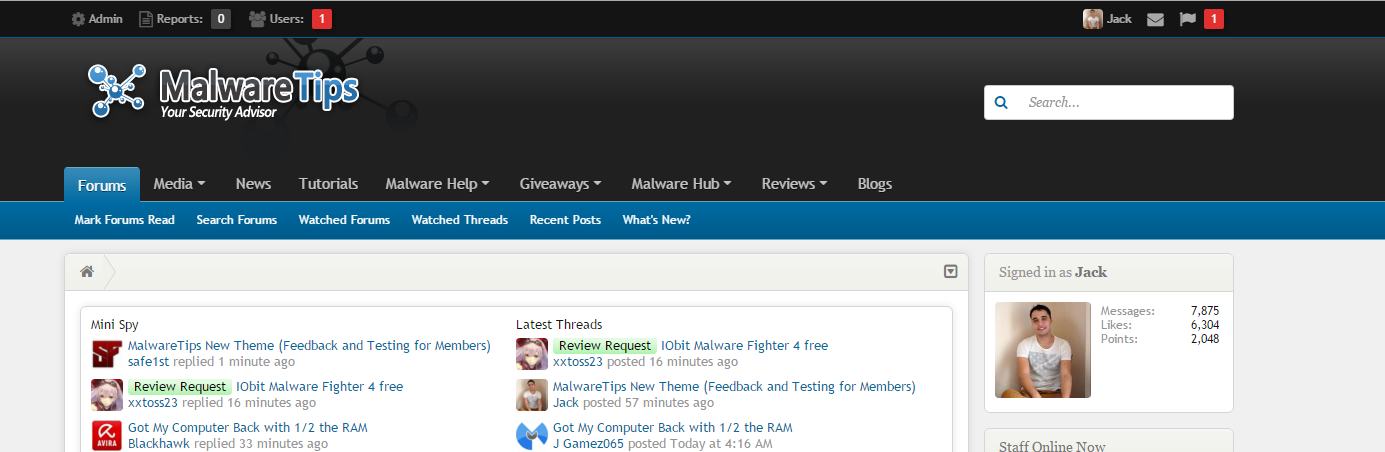Click Search Forums link
The image size is (1385, 452).
(x=236, y=220)
